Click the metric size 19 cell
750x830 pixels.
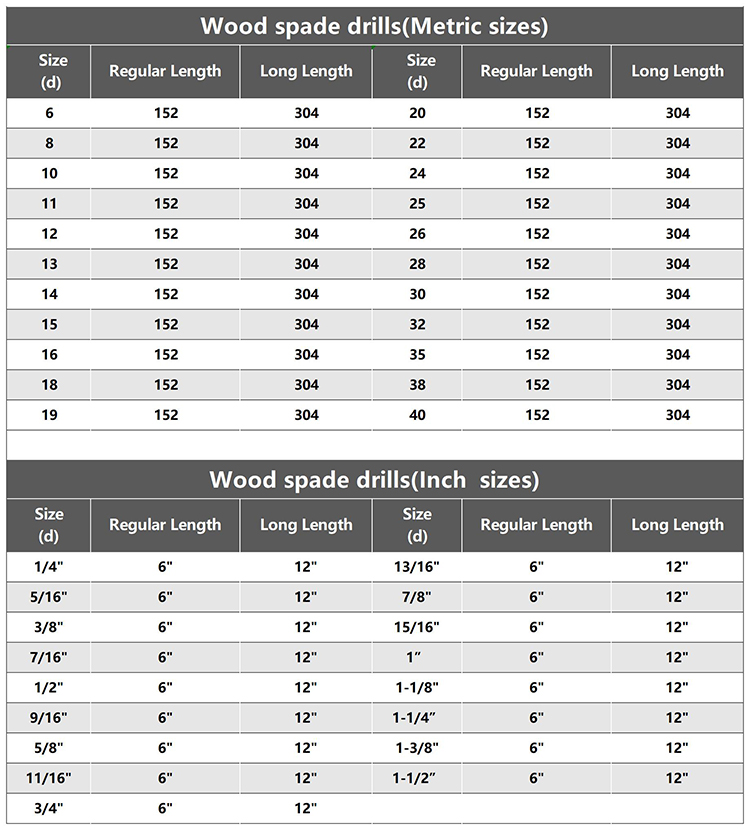click(x=49, y=415)
